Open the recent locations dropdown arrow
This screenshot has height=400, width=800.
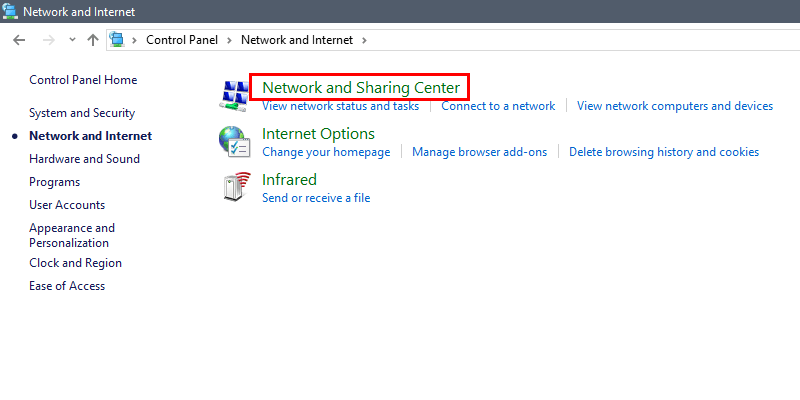72,40
